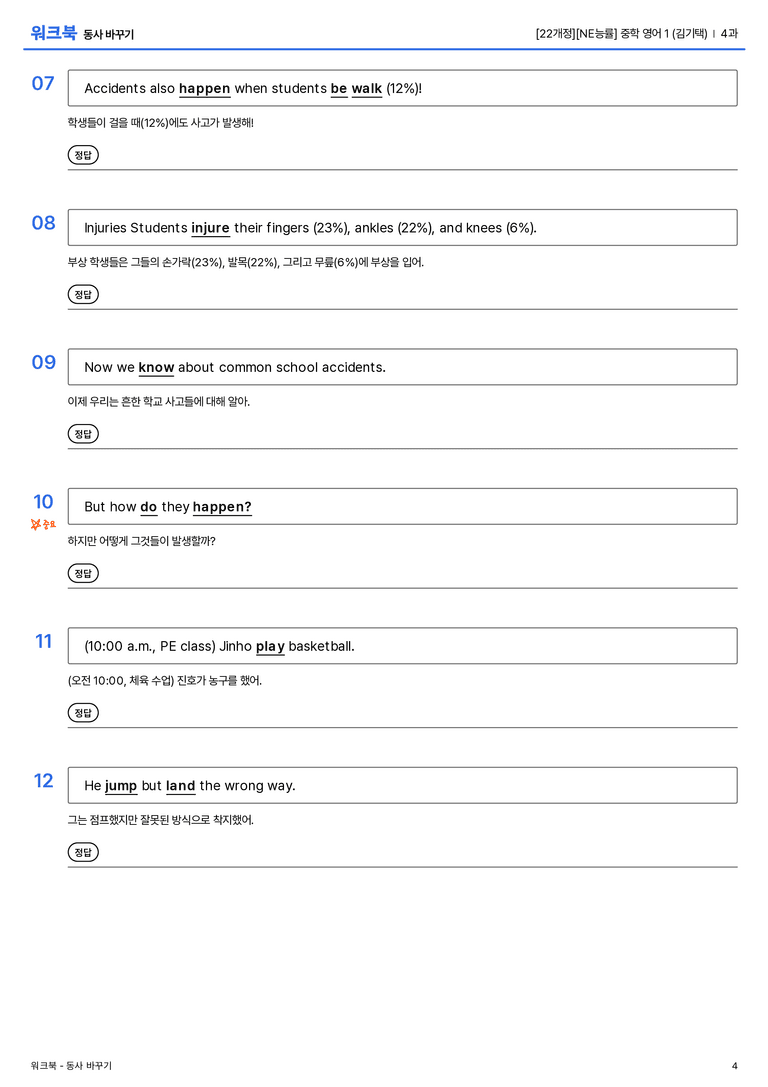Click the underlined word 'land' in sentence 12
Screen dimensions: 768x1087
click(x=180, y=785)
